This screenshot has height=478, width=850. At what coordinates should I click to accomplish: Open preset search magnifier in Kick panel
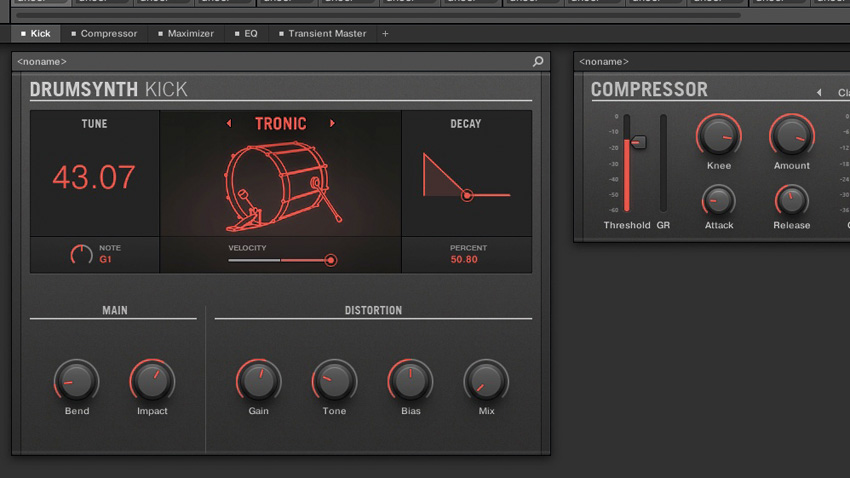click(538, 61)
